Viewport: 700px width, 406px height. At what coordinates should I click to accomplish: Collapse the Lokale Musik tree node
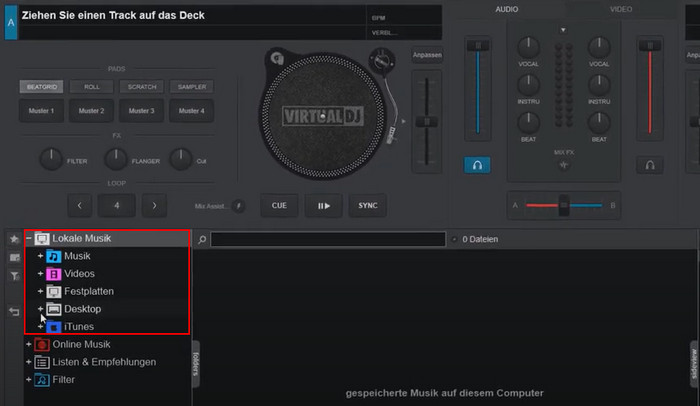click(29, 239)
